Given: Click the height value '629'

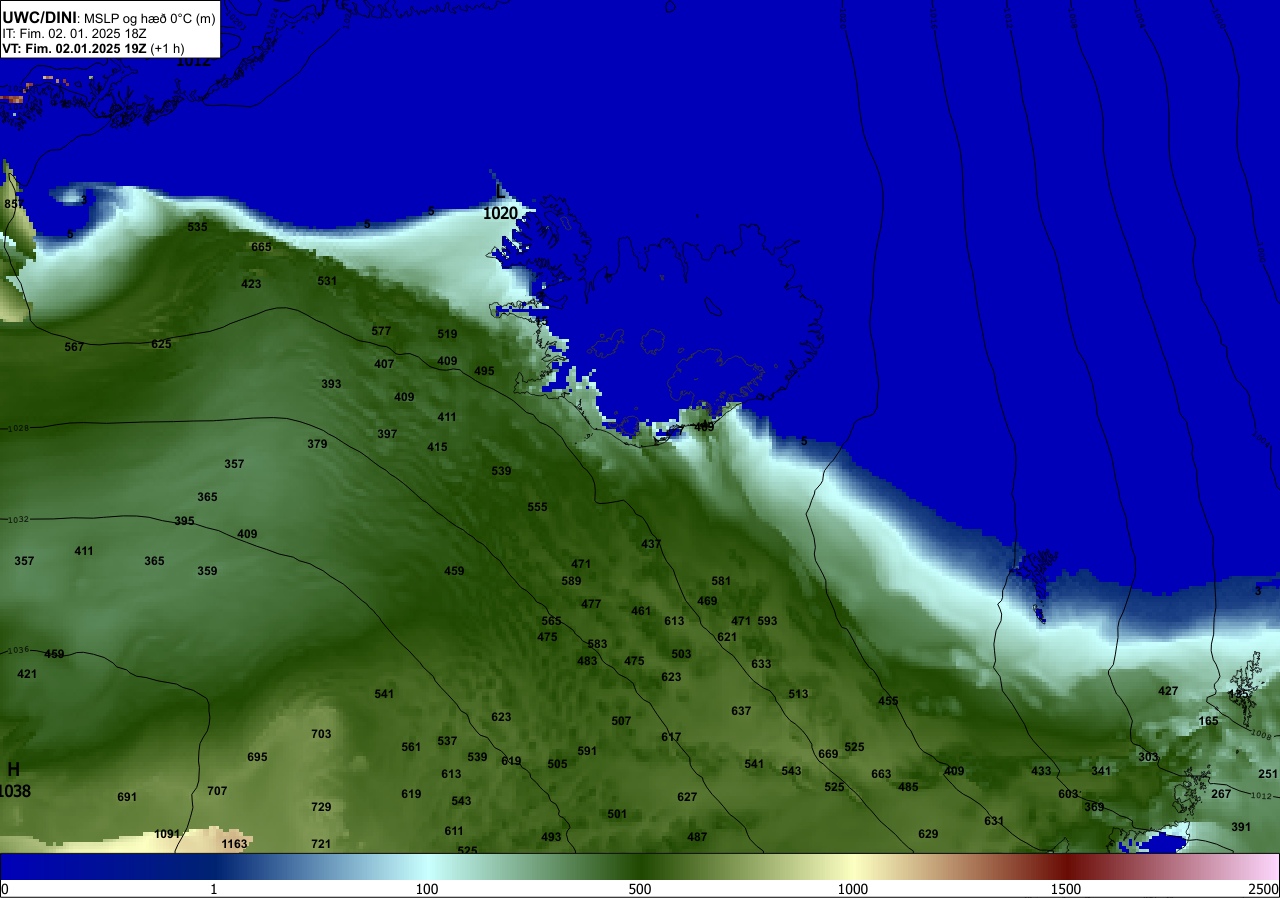Looking at the screenshot, I should coord(928,834).
